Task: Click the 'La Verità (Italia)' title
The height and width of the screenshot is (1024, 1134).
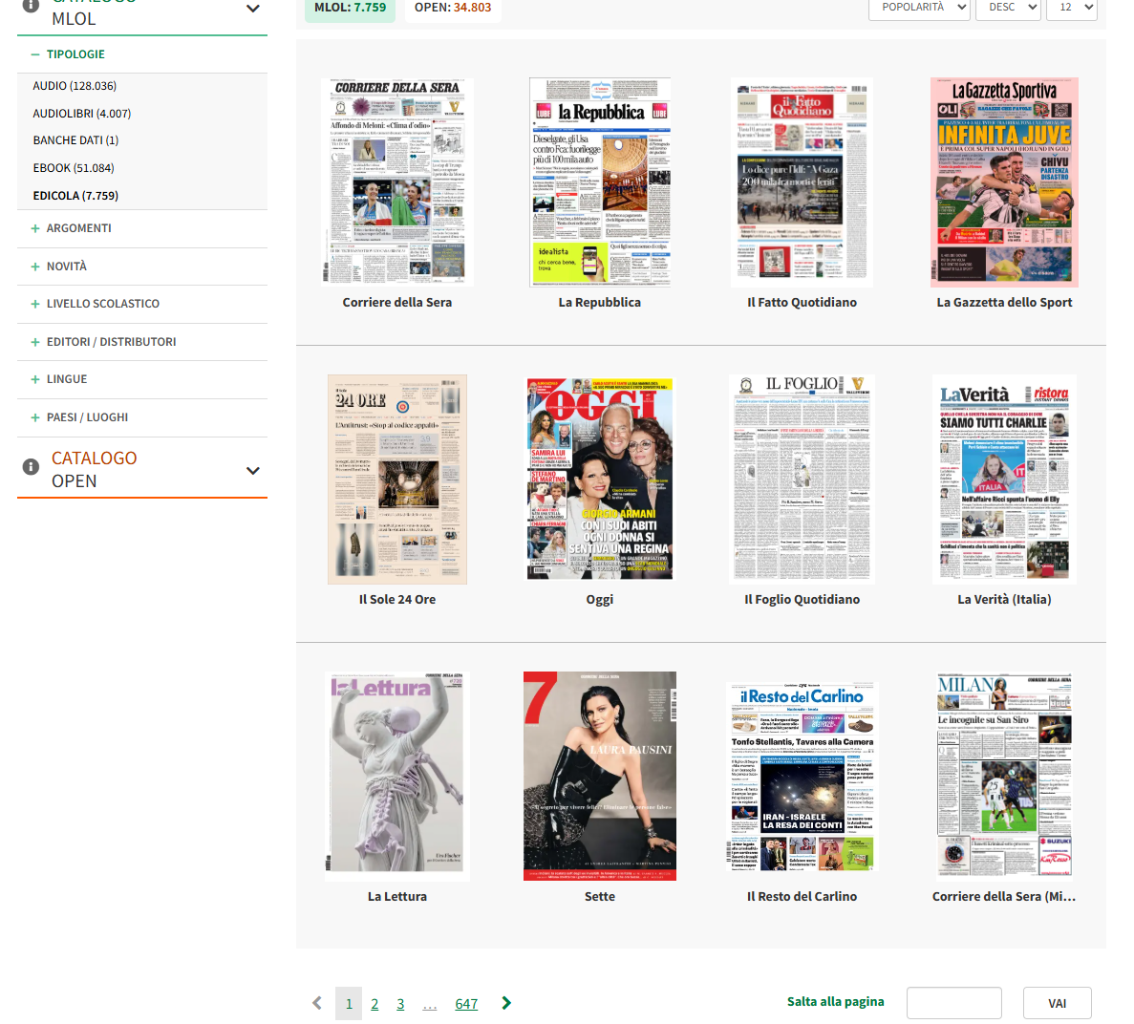Action: pyautogui.click(x=1005, y=600)
